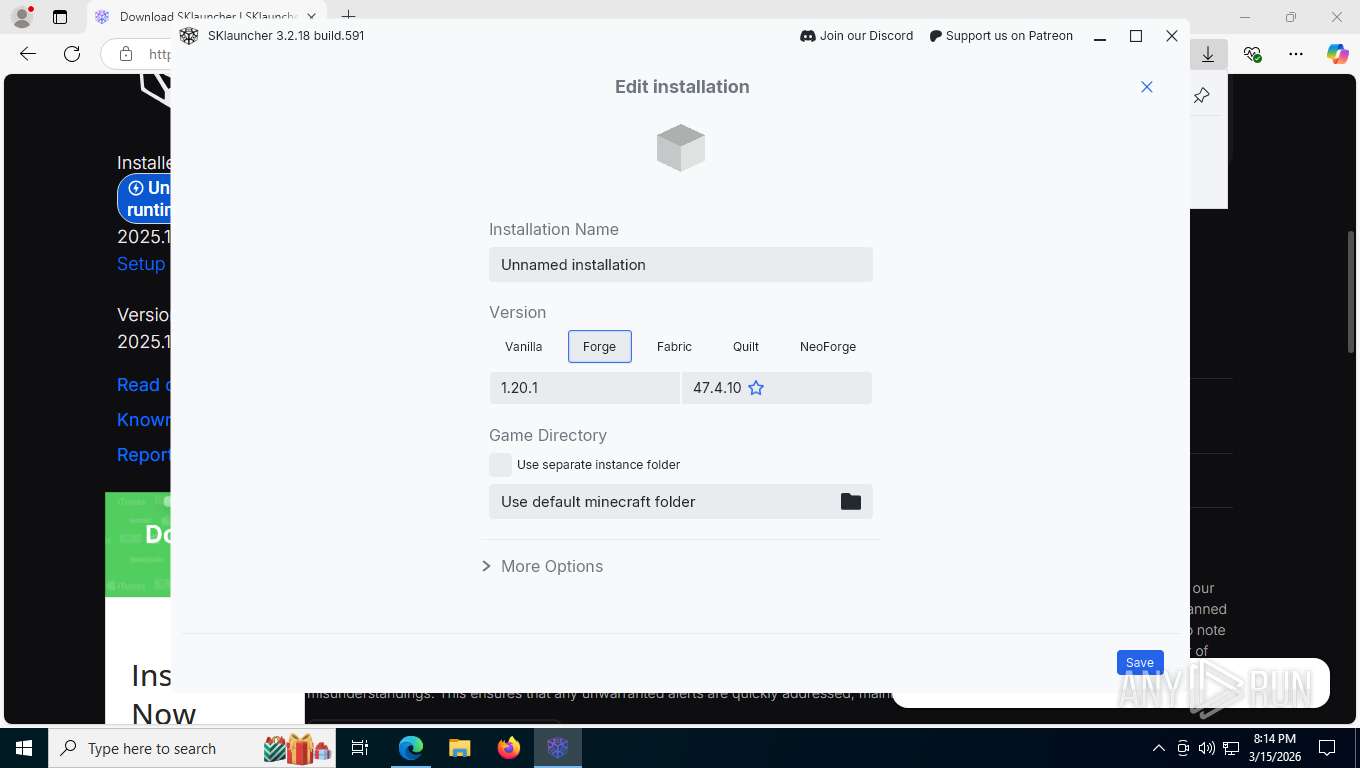Show hidden system tray icons
Viewport: 1360px width, 768px height.
(1159, 748)
